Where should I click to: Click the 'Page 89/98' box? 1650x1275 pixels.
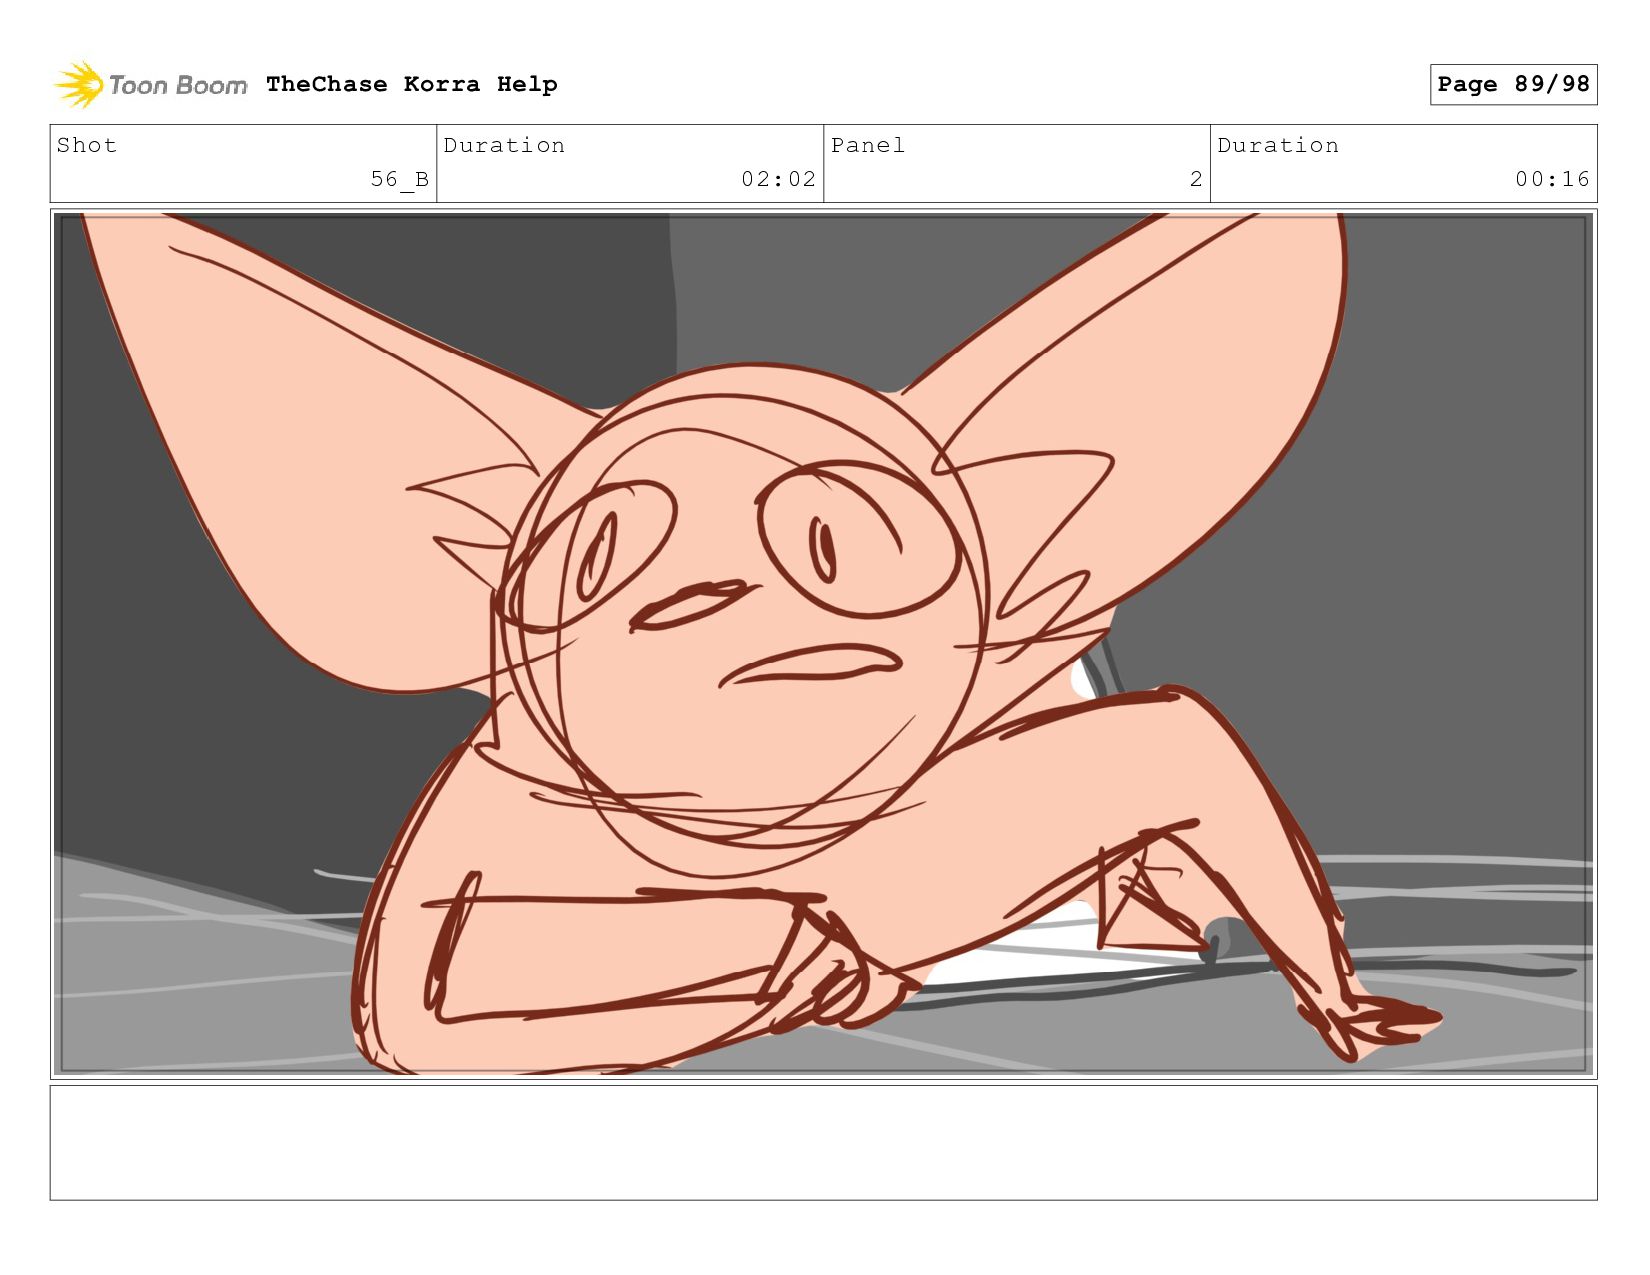1513,84
